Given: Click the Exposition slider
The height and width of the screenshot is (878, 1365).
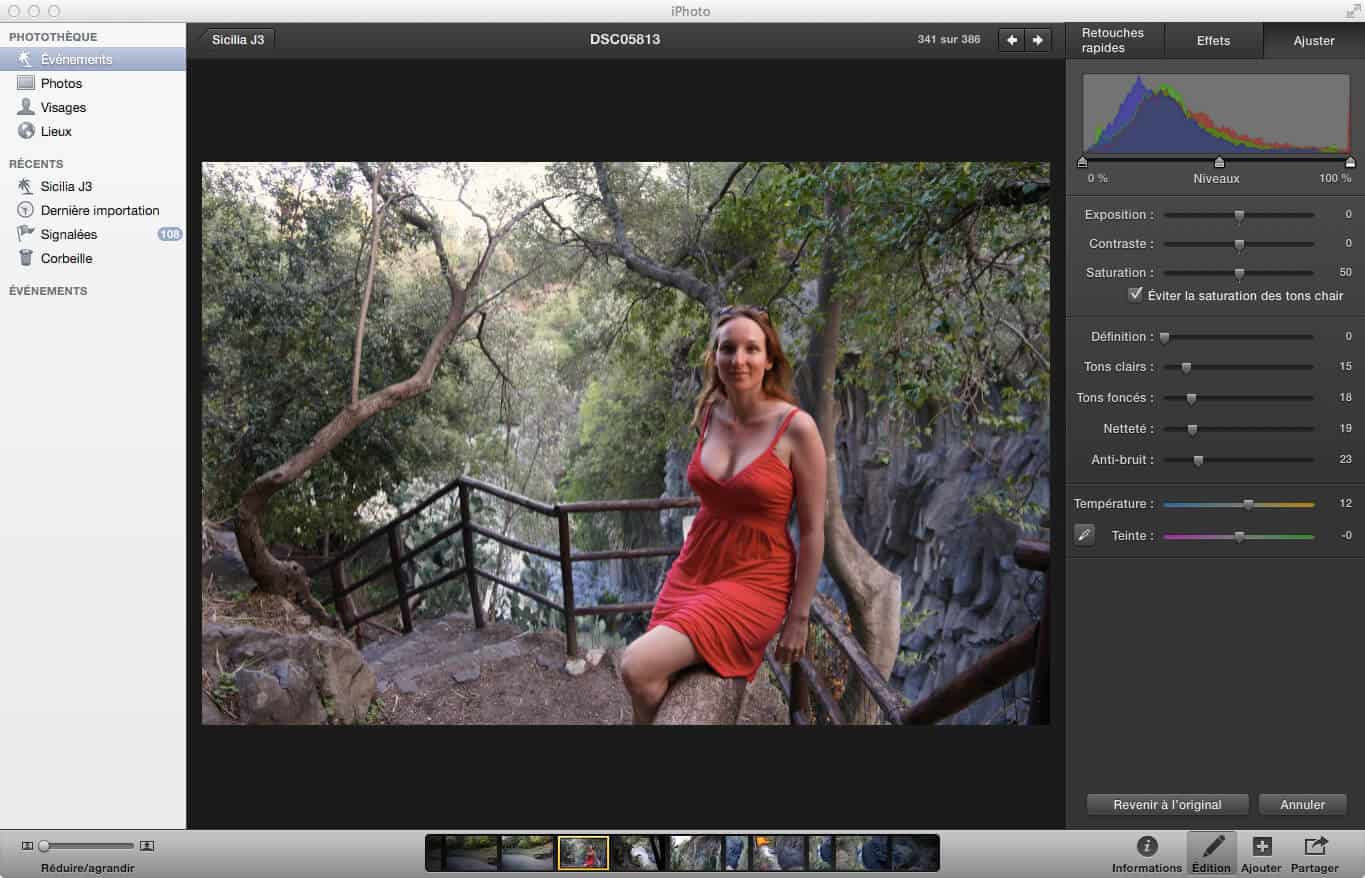Looking at the screenshot, I should 1238,215.
